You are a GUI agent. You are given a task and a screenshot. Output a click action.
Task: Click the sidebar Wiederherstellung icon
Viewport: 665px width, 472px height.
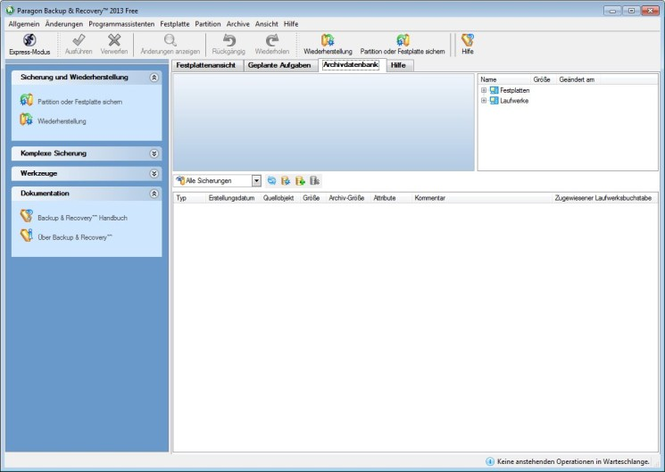pos(26,120)
